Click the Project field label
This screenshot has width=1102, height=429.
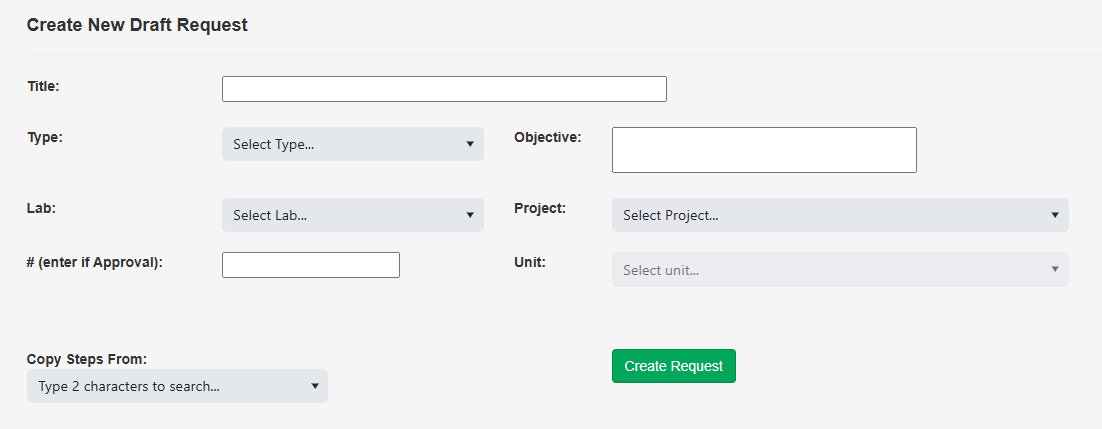540,208
